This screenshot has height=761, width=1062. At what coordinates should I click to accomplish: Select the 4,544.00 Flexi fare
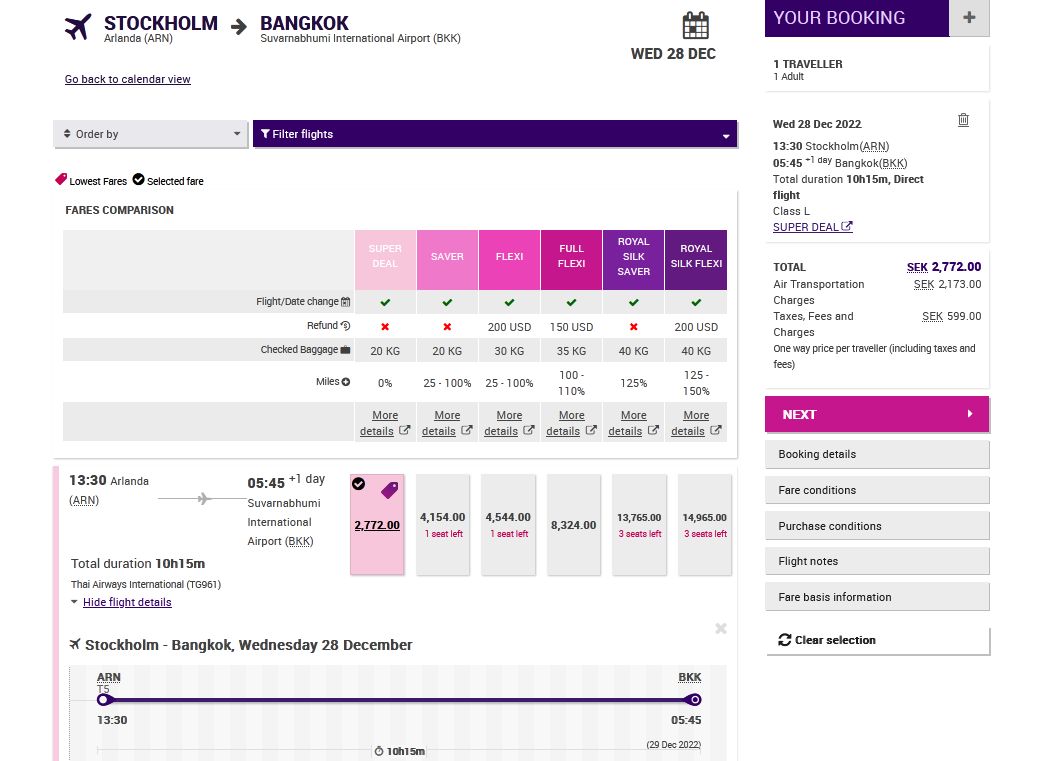508,525
